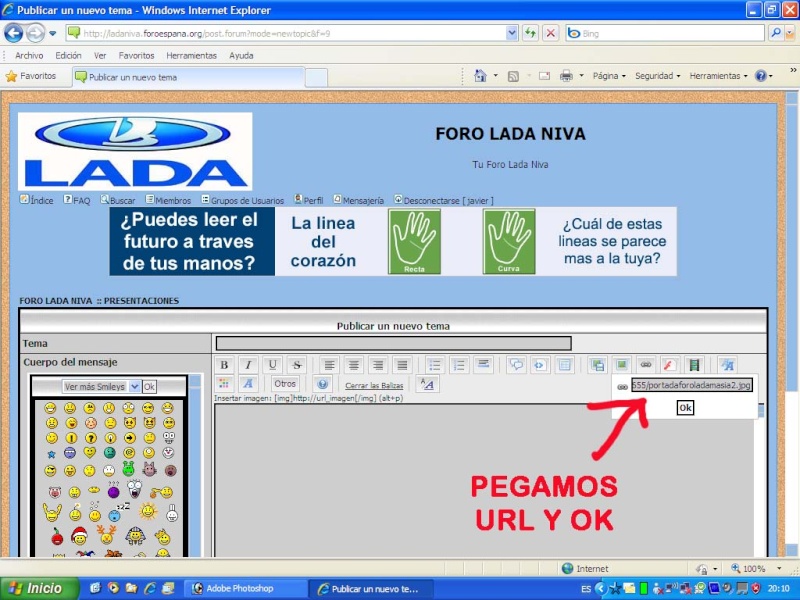Open the blank new tab button
The width and height of the screenshot is (800, 600).
click(x=316, y=78)
